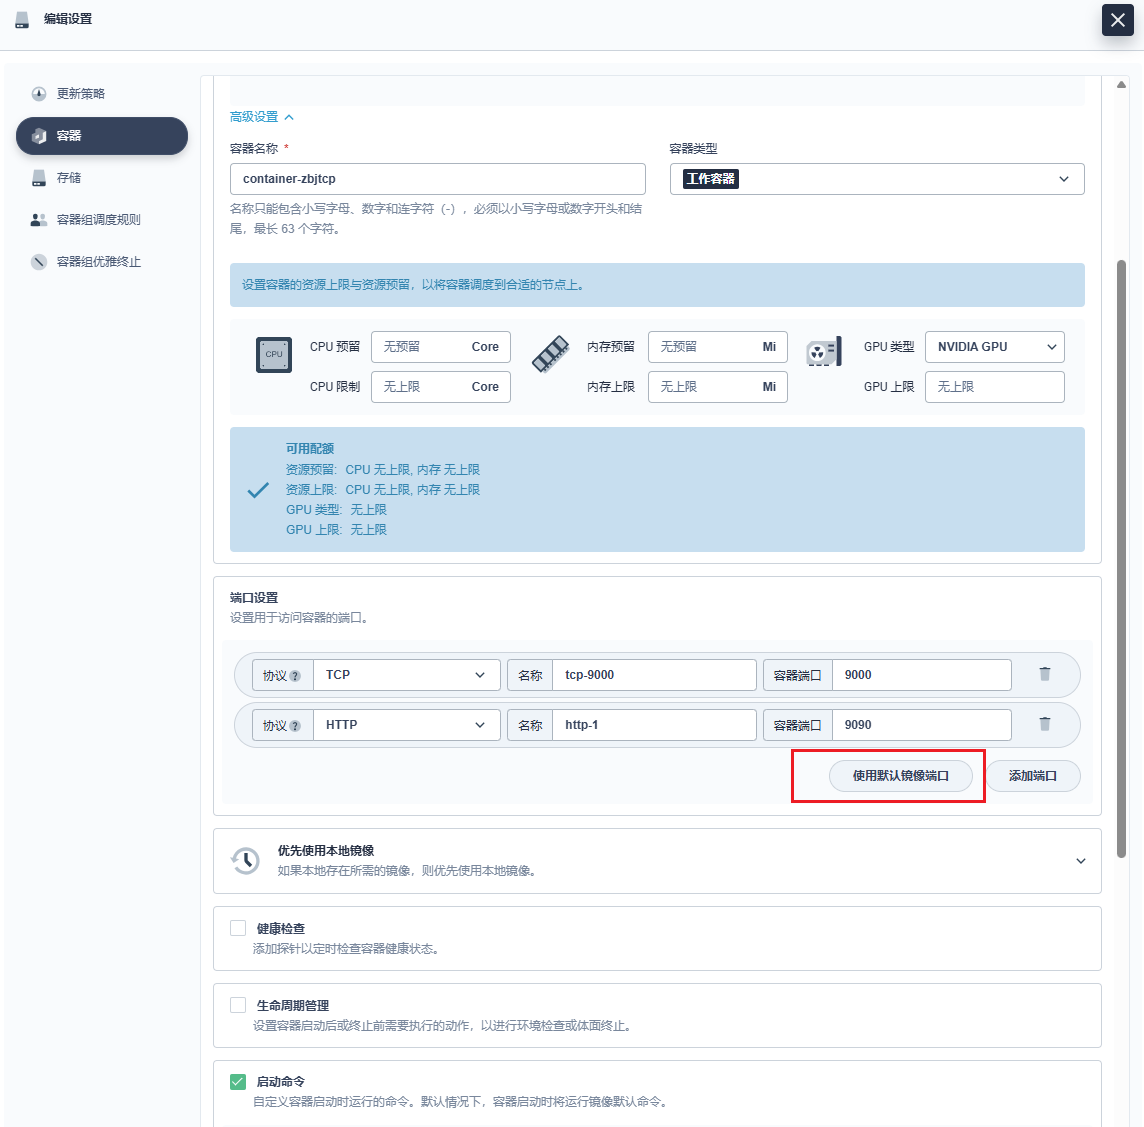Edit port name tcp-9000

point(654,675)
